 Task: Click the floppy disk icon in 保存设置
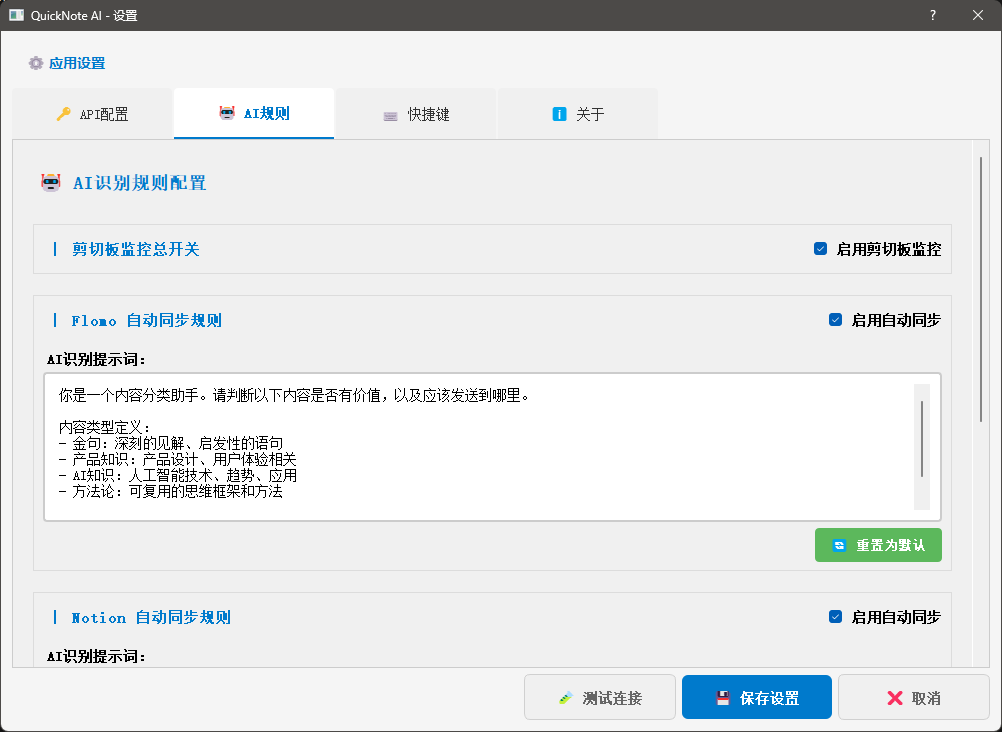click(x=723, y=698)
